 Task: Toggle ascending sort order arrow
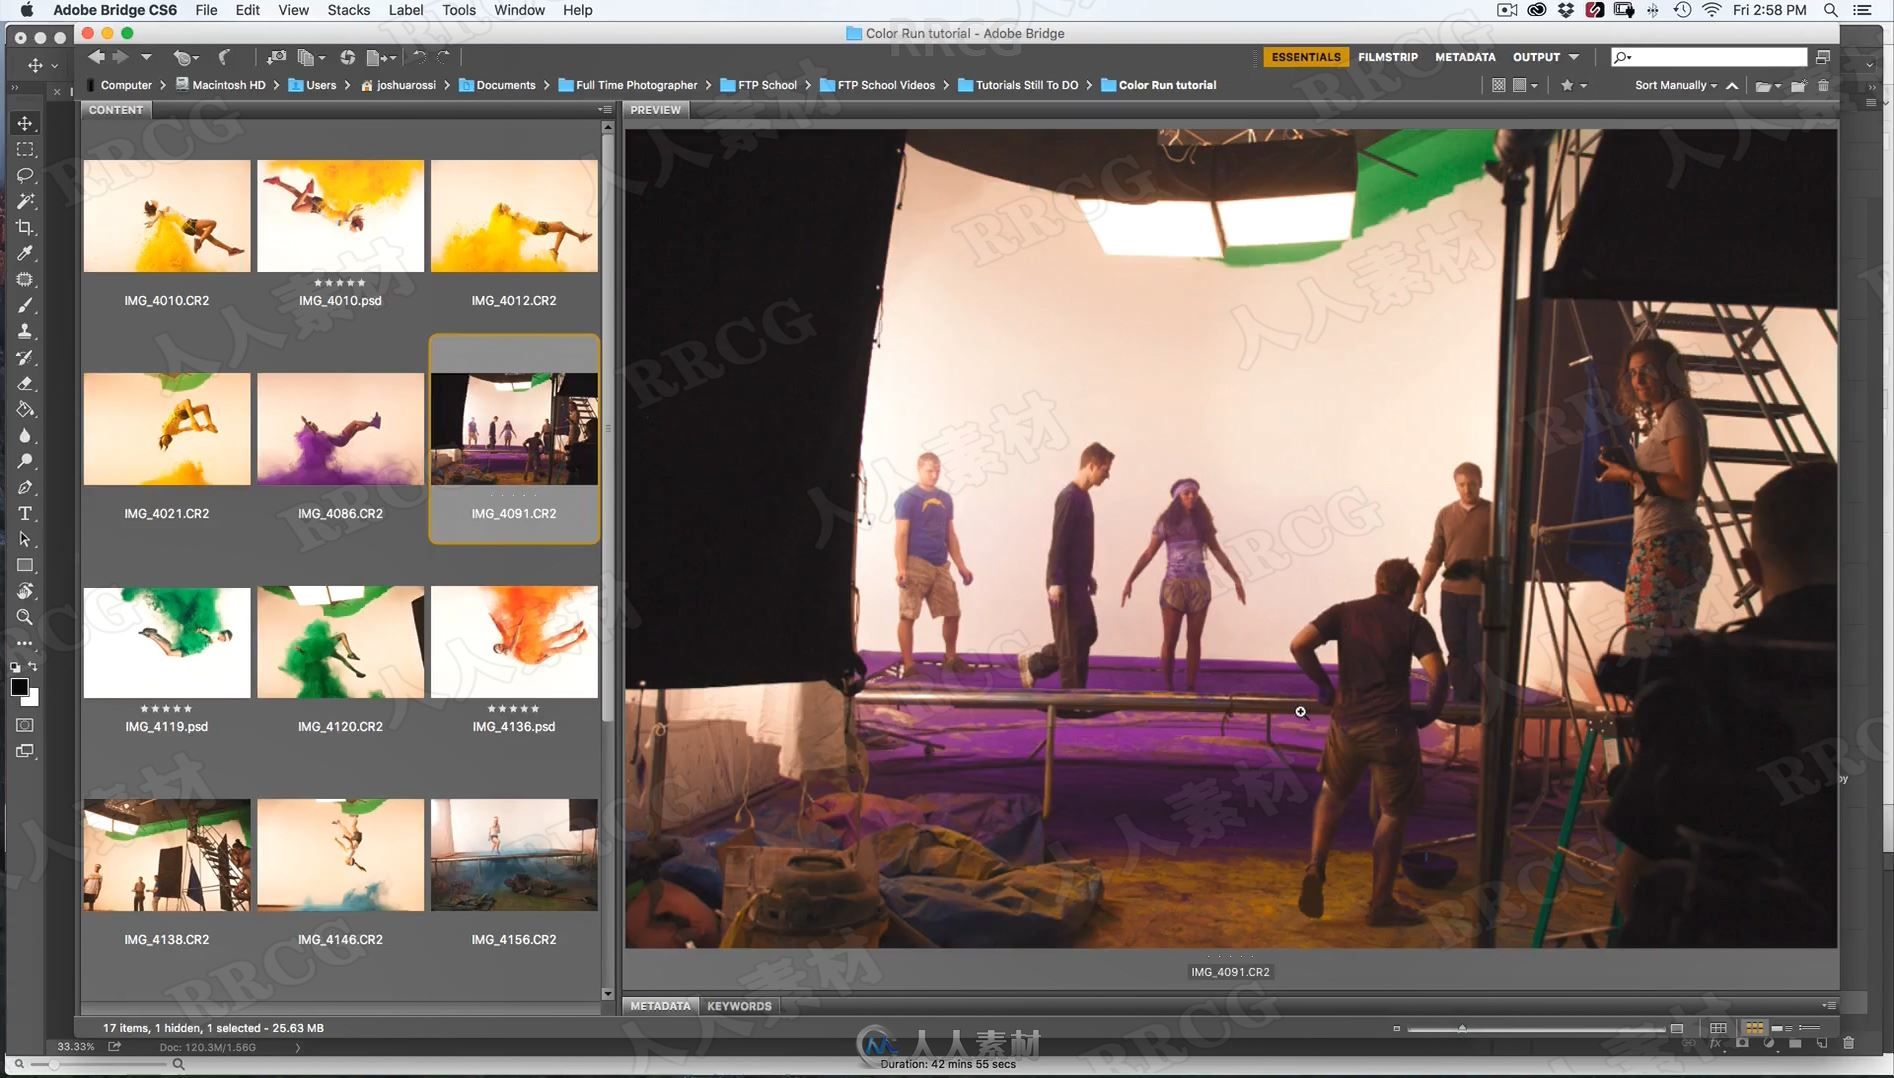point(1732,85)
